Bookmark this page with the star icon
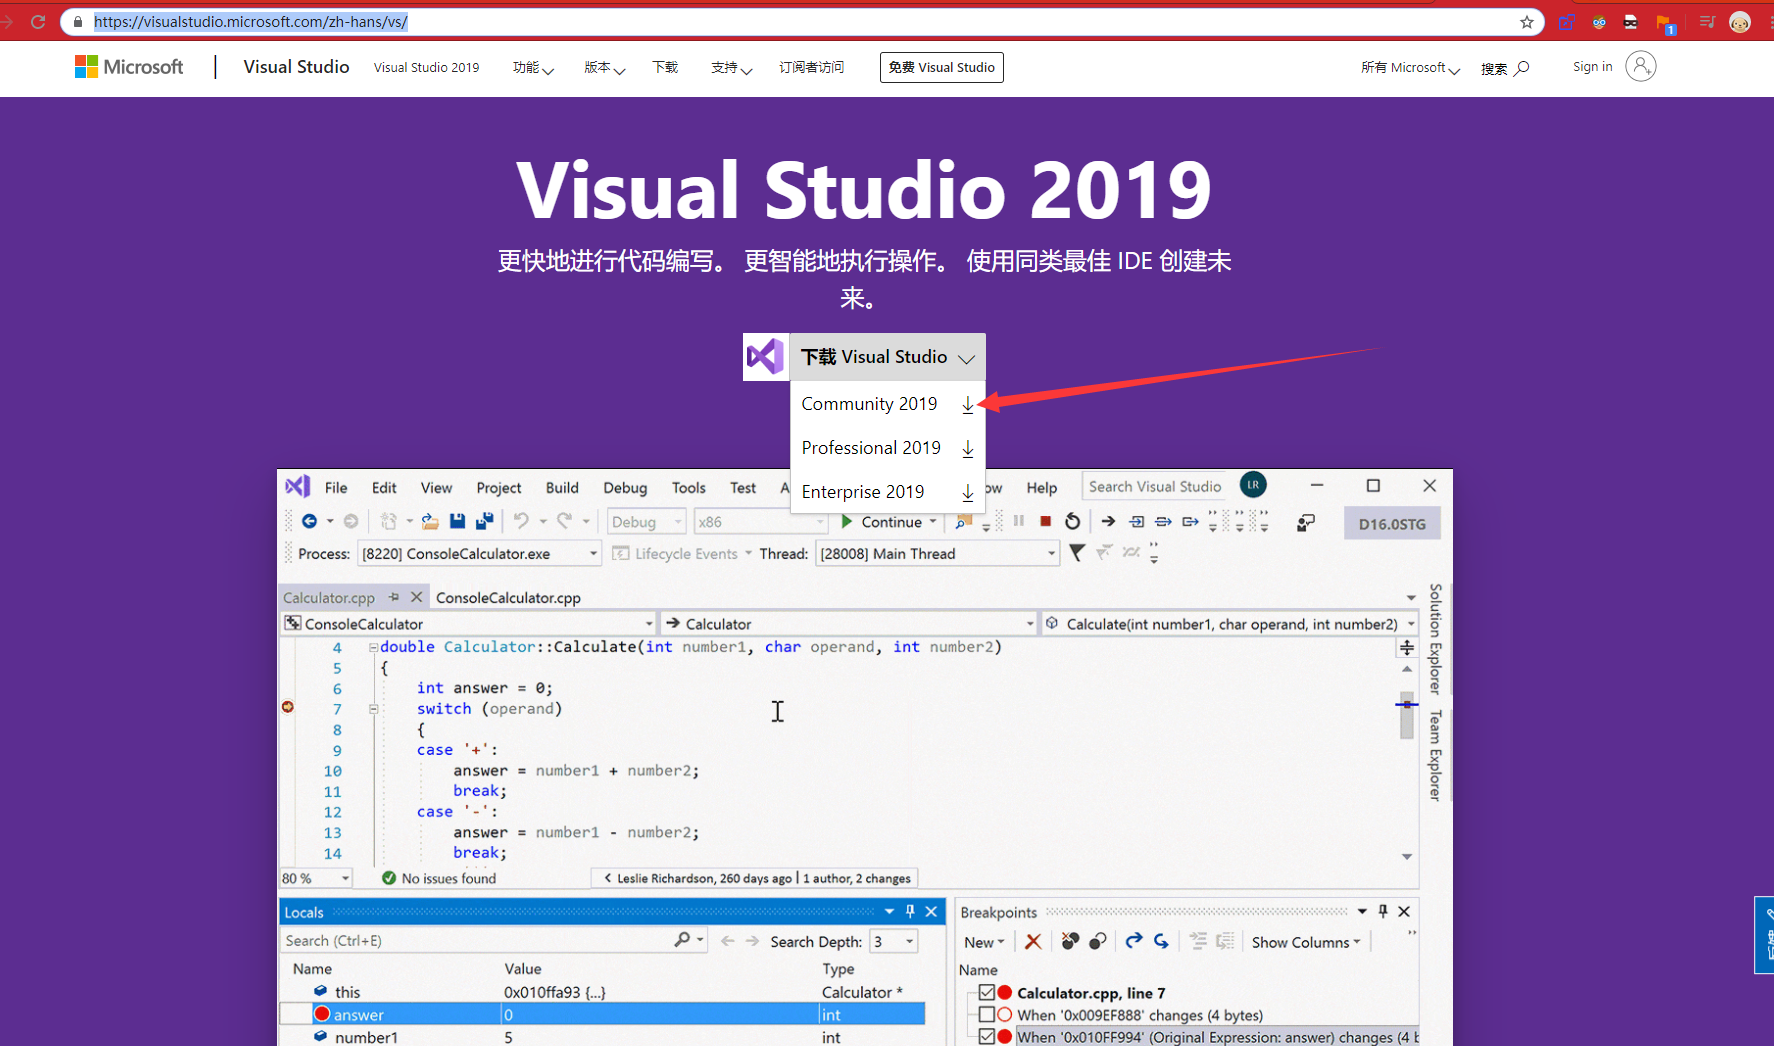Screen dimensions: 1774x1046 point(1526,22)
